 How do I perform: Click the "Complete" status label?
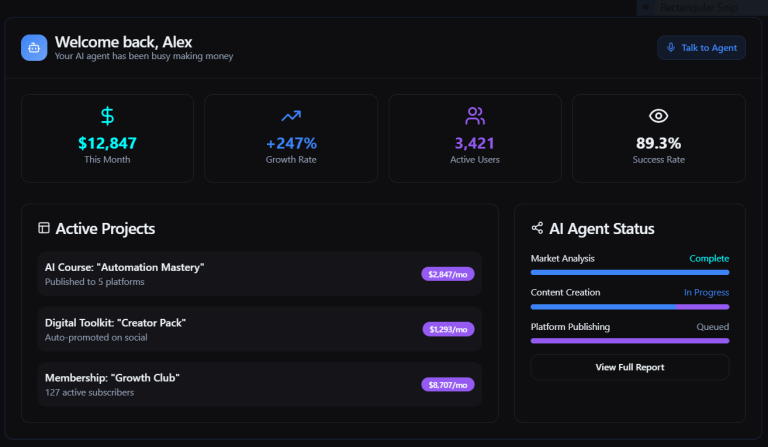709,259
